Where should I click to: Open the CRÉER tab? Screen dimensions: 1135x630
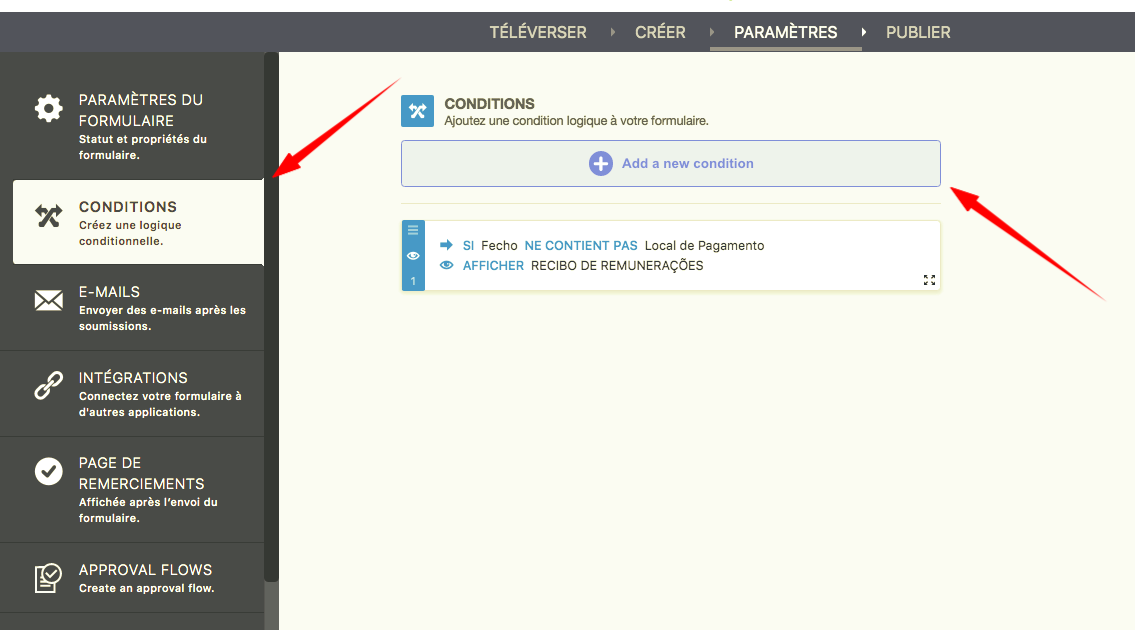click(x=660, y=33)
